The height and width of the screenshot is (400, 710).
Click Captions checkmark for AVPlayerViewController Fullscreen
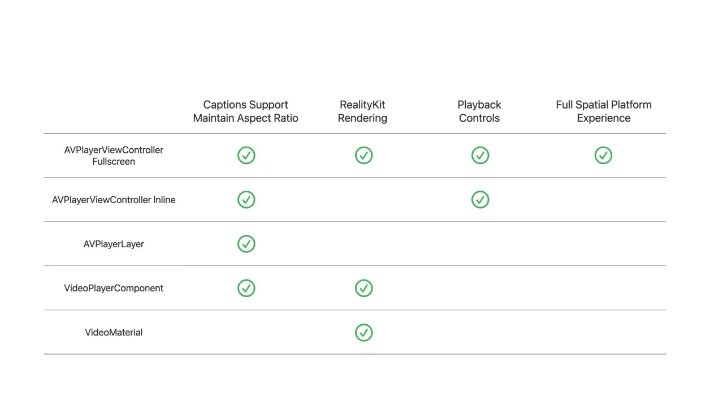pyautogui.click(x=246, y=155)
